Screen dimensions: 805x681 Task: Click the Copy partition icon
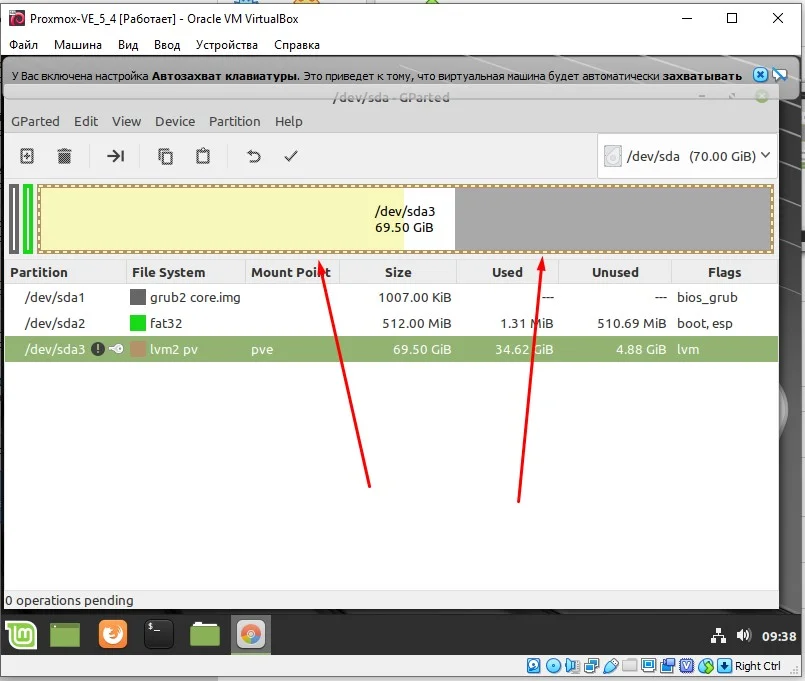165,156
